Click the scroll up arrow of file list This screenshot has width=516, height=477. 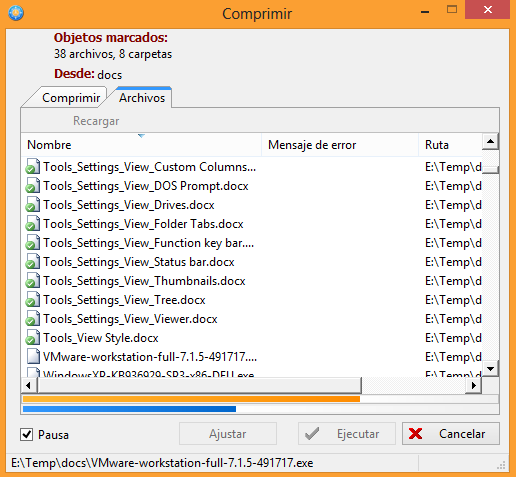coord(490,141)
